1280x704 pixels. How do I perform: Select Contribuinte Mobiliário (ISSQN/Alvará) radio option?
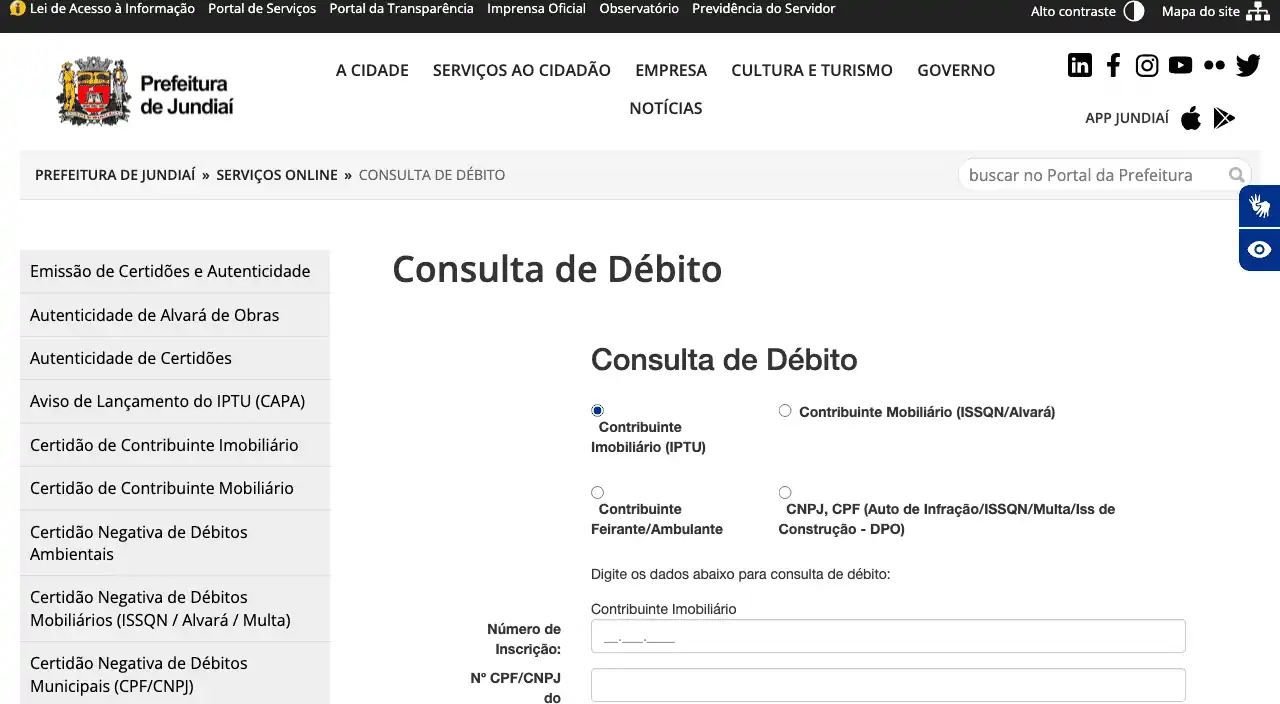pyautogui.click(x=785, y=411)
